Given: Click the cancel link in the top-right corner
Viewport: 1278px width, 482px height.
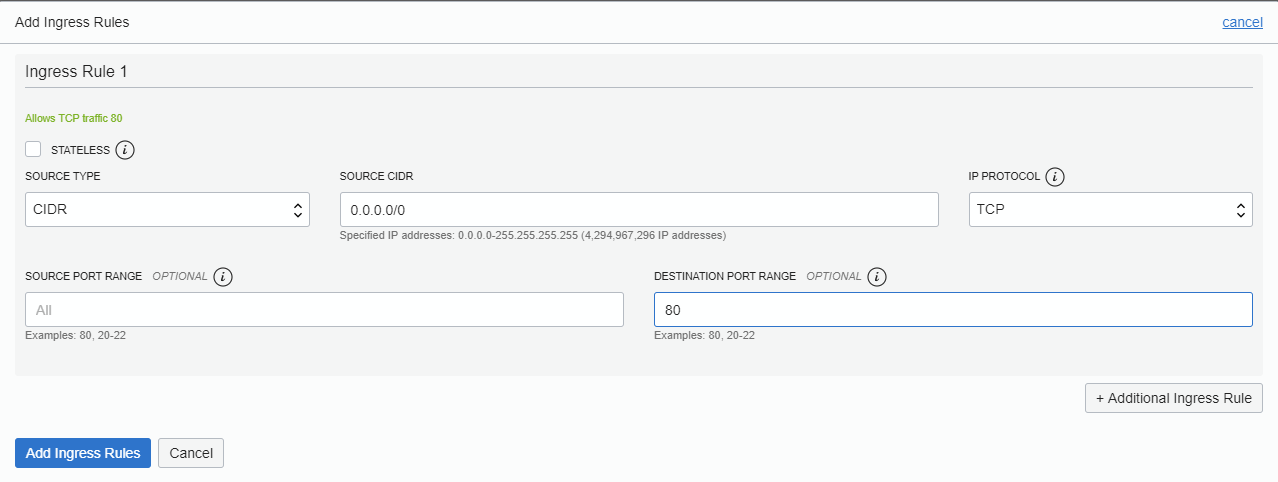Looking at the screenshot, I should pyautogui.click(x=1242, y=22).
